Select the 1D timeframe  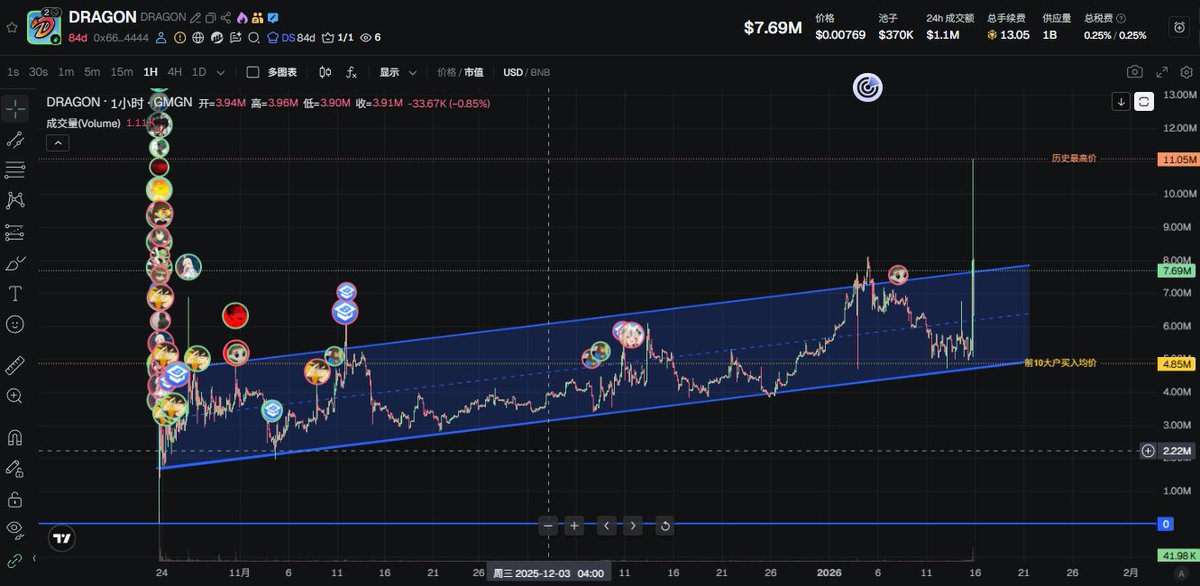[x=199, y=72]
